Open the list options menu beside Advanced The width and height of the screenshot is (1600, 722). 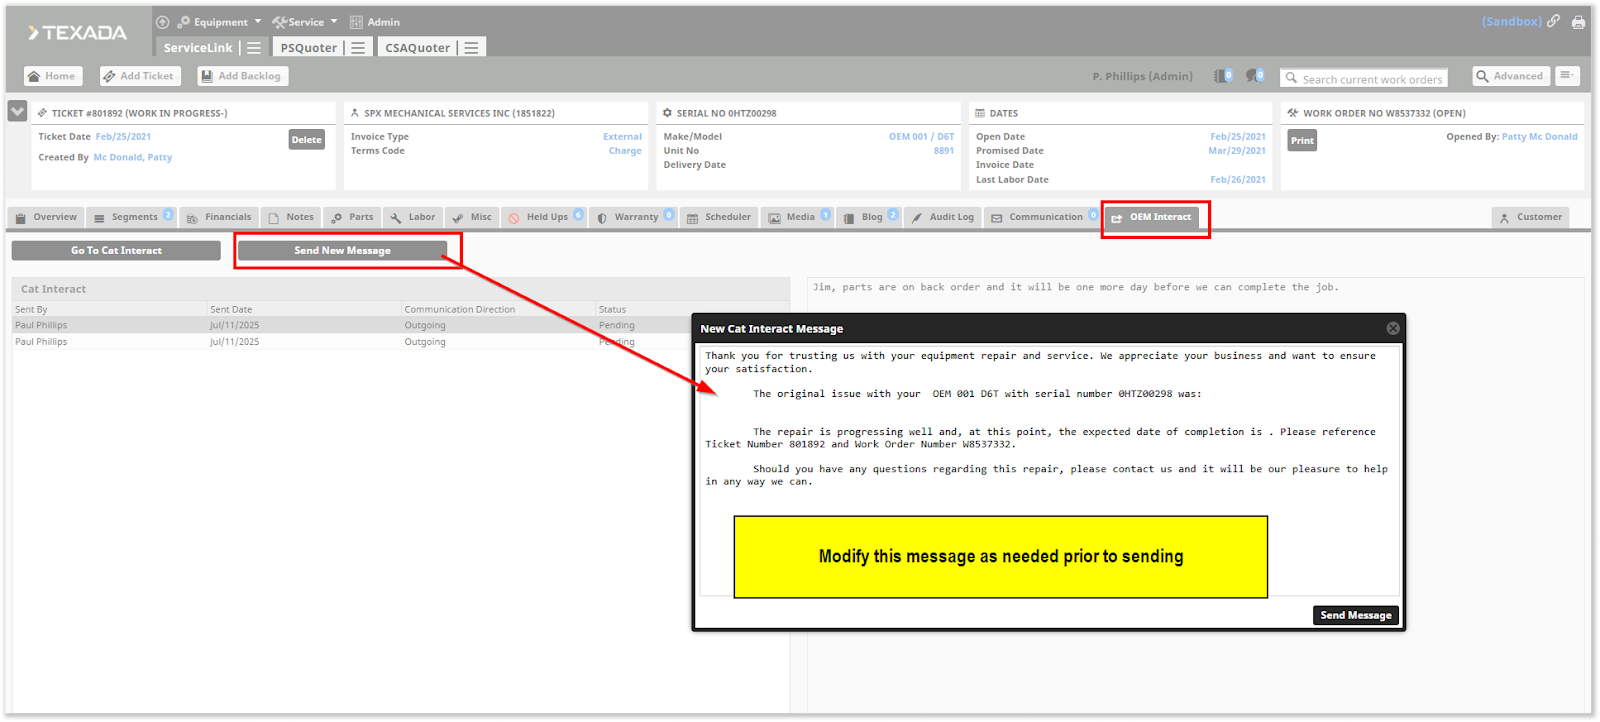point(1567,76)
